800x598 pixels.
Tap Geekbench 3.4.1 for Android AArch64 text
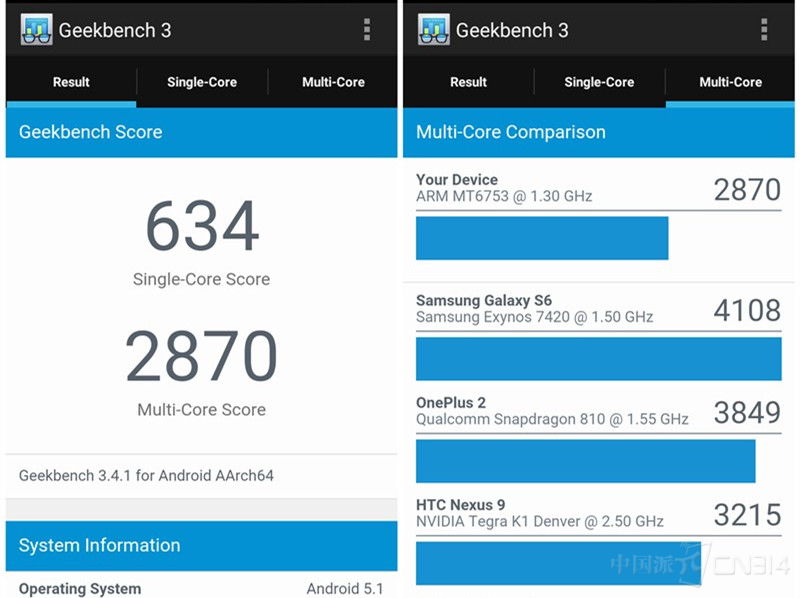point(146,476)
